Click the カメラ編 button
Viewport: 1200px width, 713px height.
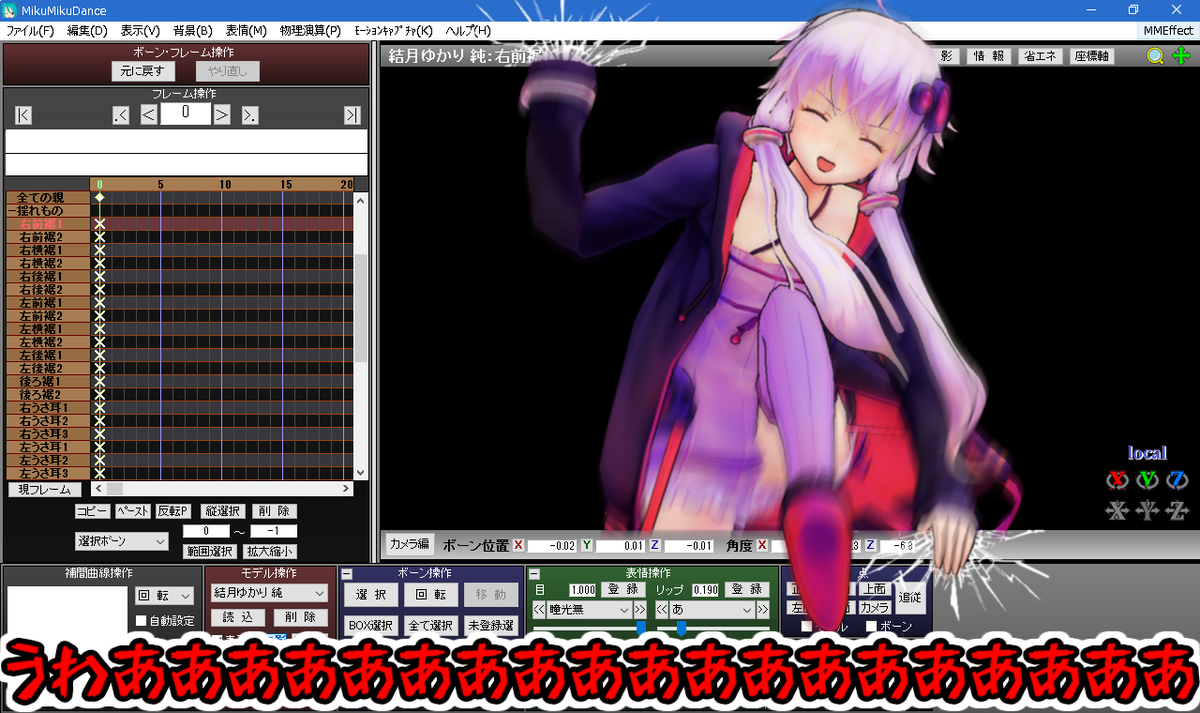click(x=409, y=545)
